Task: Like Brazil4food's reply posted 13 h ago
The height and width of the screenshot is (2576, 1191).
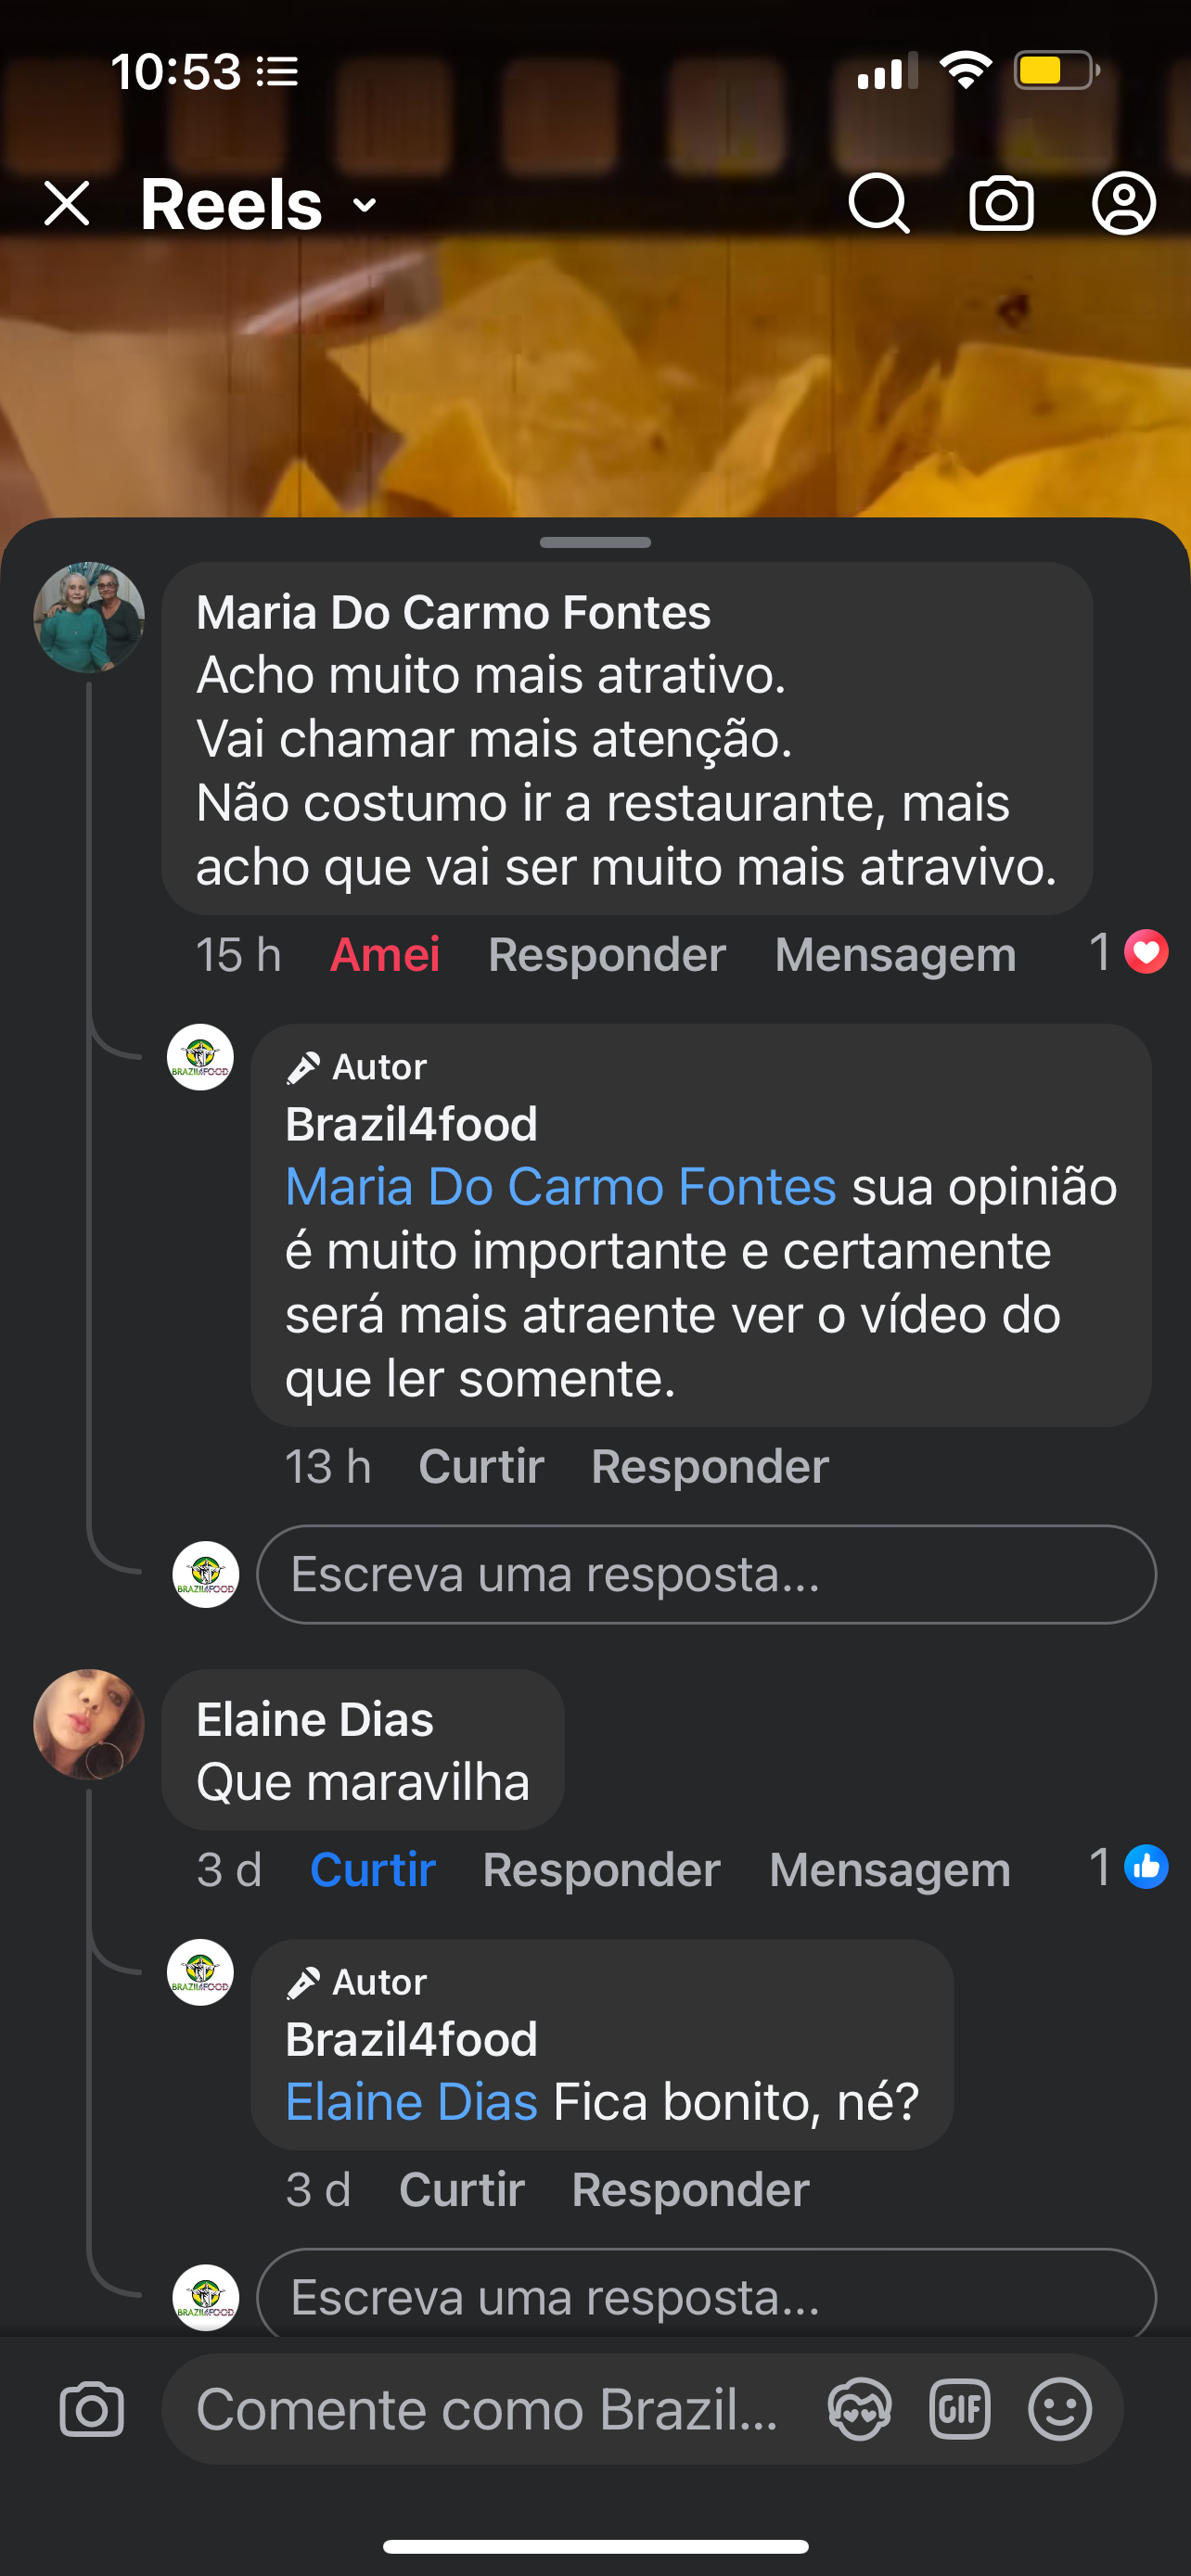Action: (481, 1467)
